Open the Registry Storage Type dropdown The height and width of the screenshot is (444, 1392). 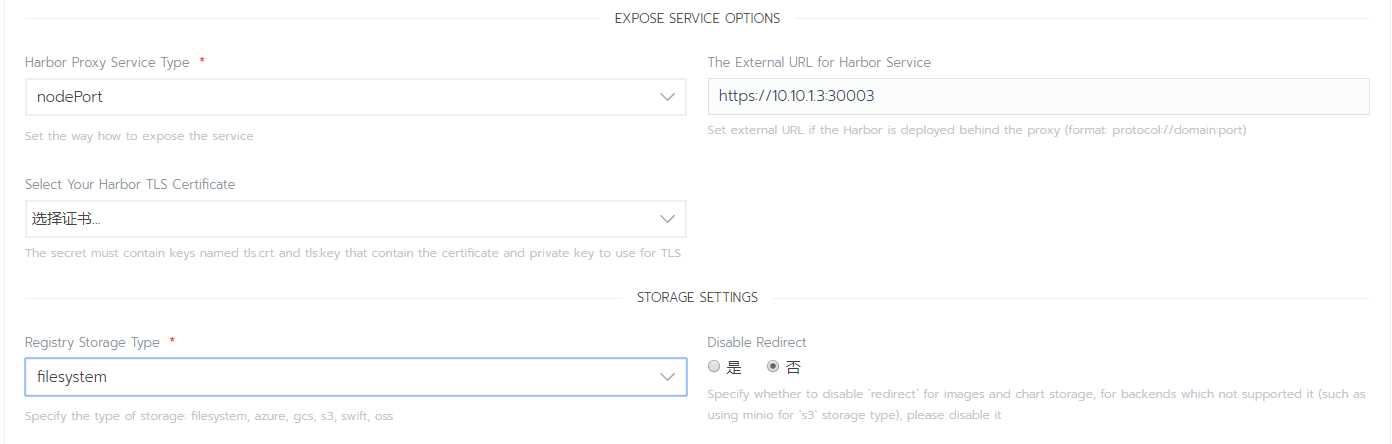(x=355, y=377)
